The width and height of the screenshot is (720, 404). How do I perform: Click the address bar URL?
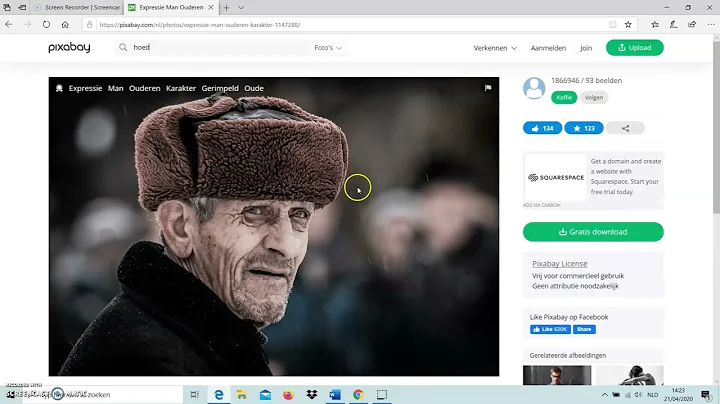point(200,25)
